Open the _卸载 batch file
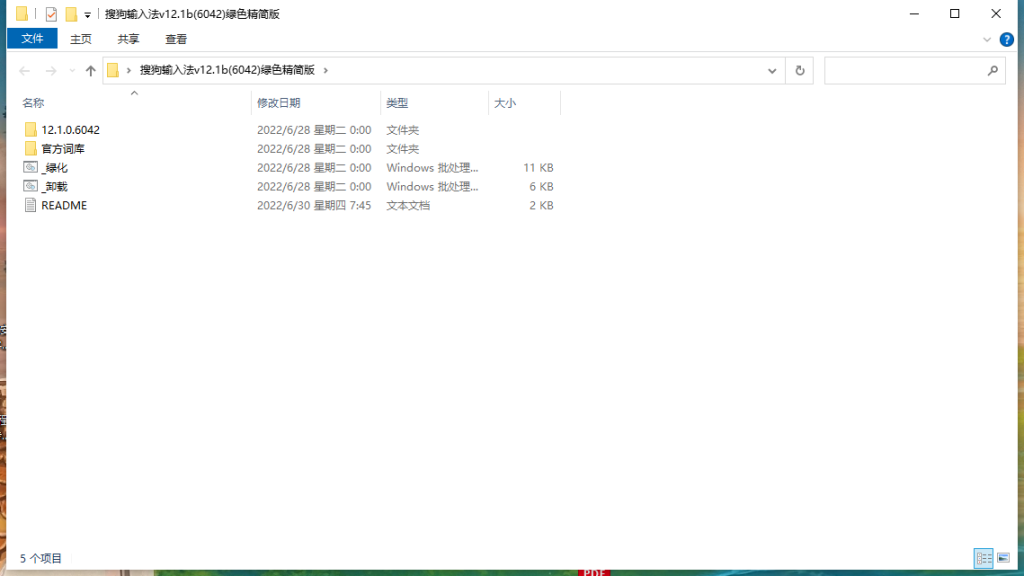This screenshot has width=1024, height=576. (55, 186)
